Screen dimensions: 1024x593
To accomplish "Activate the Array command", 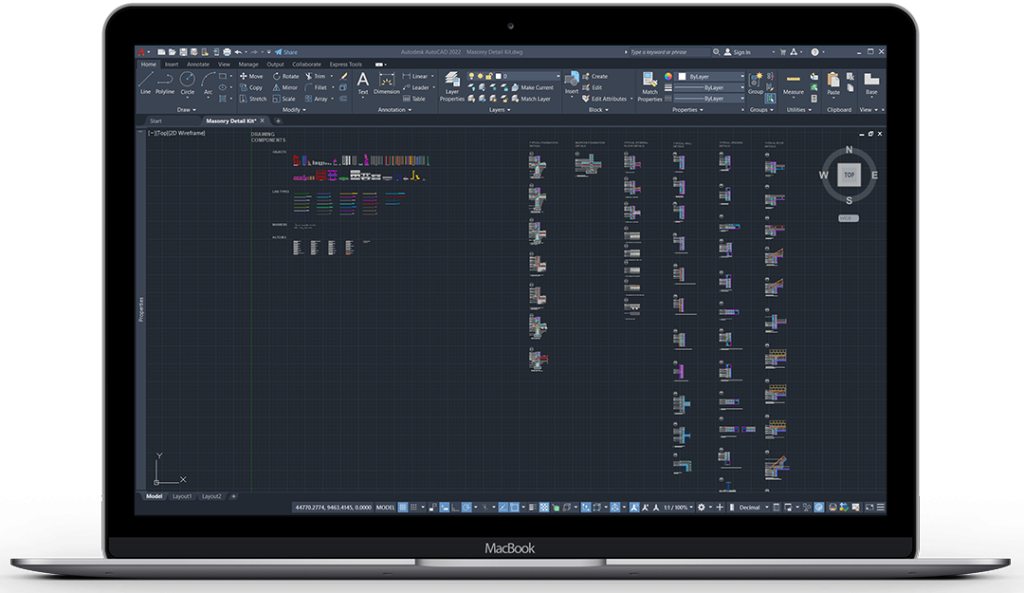I will [x=316, y=99].
